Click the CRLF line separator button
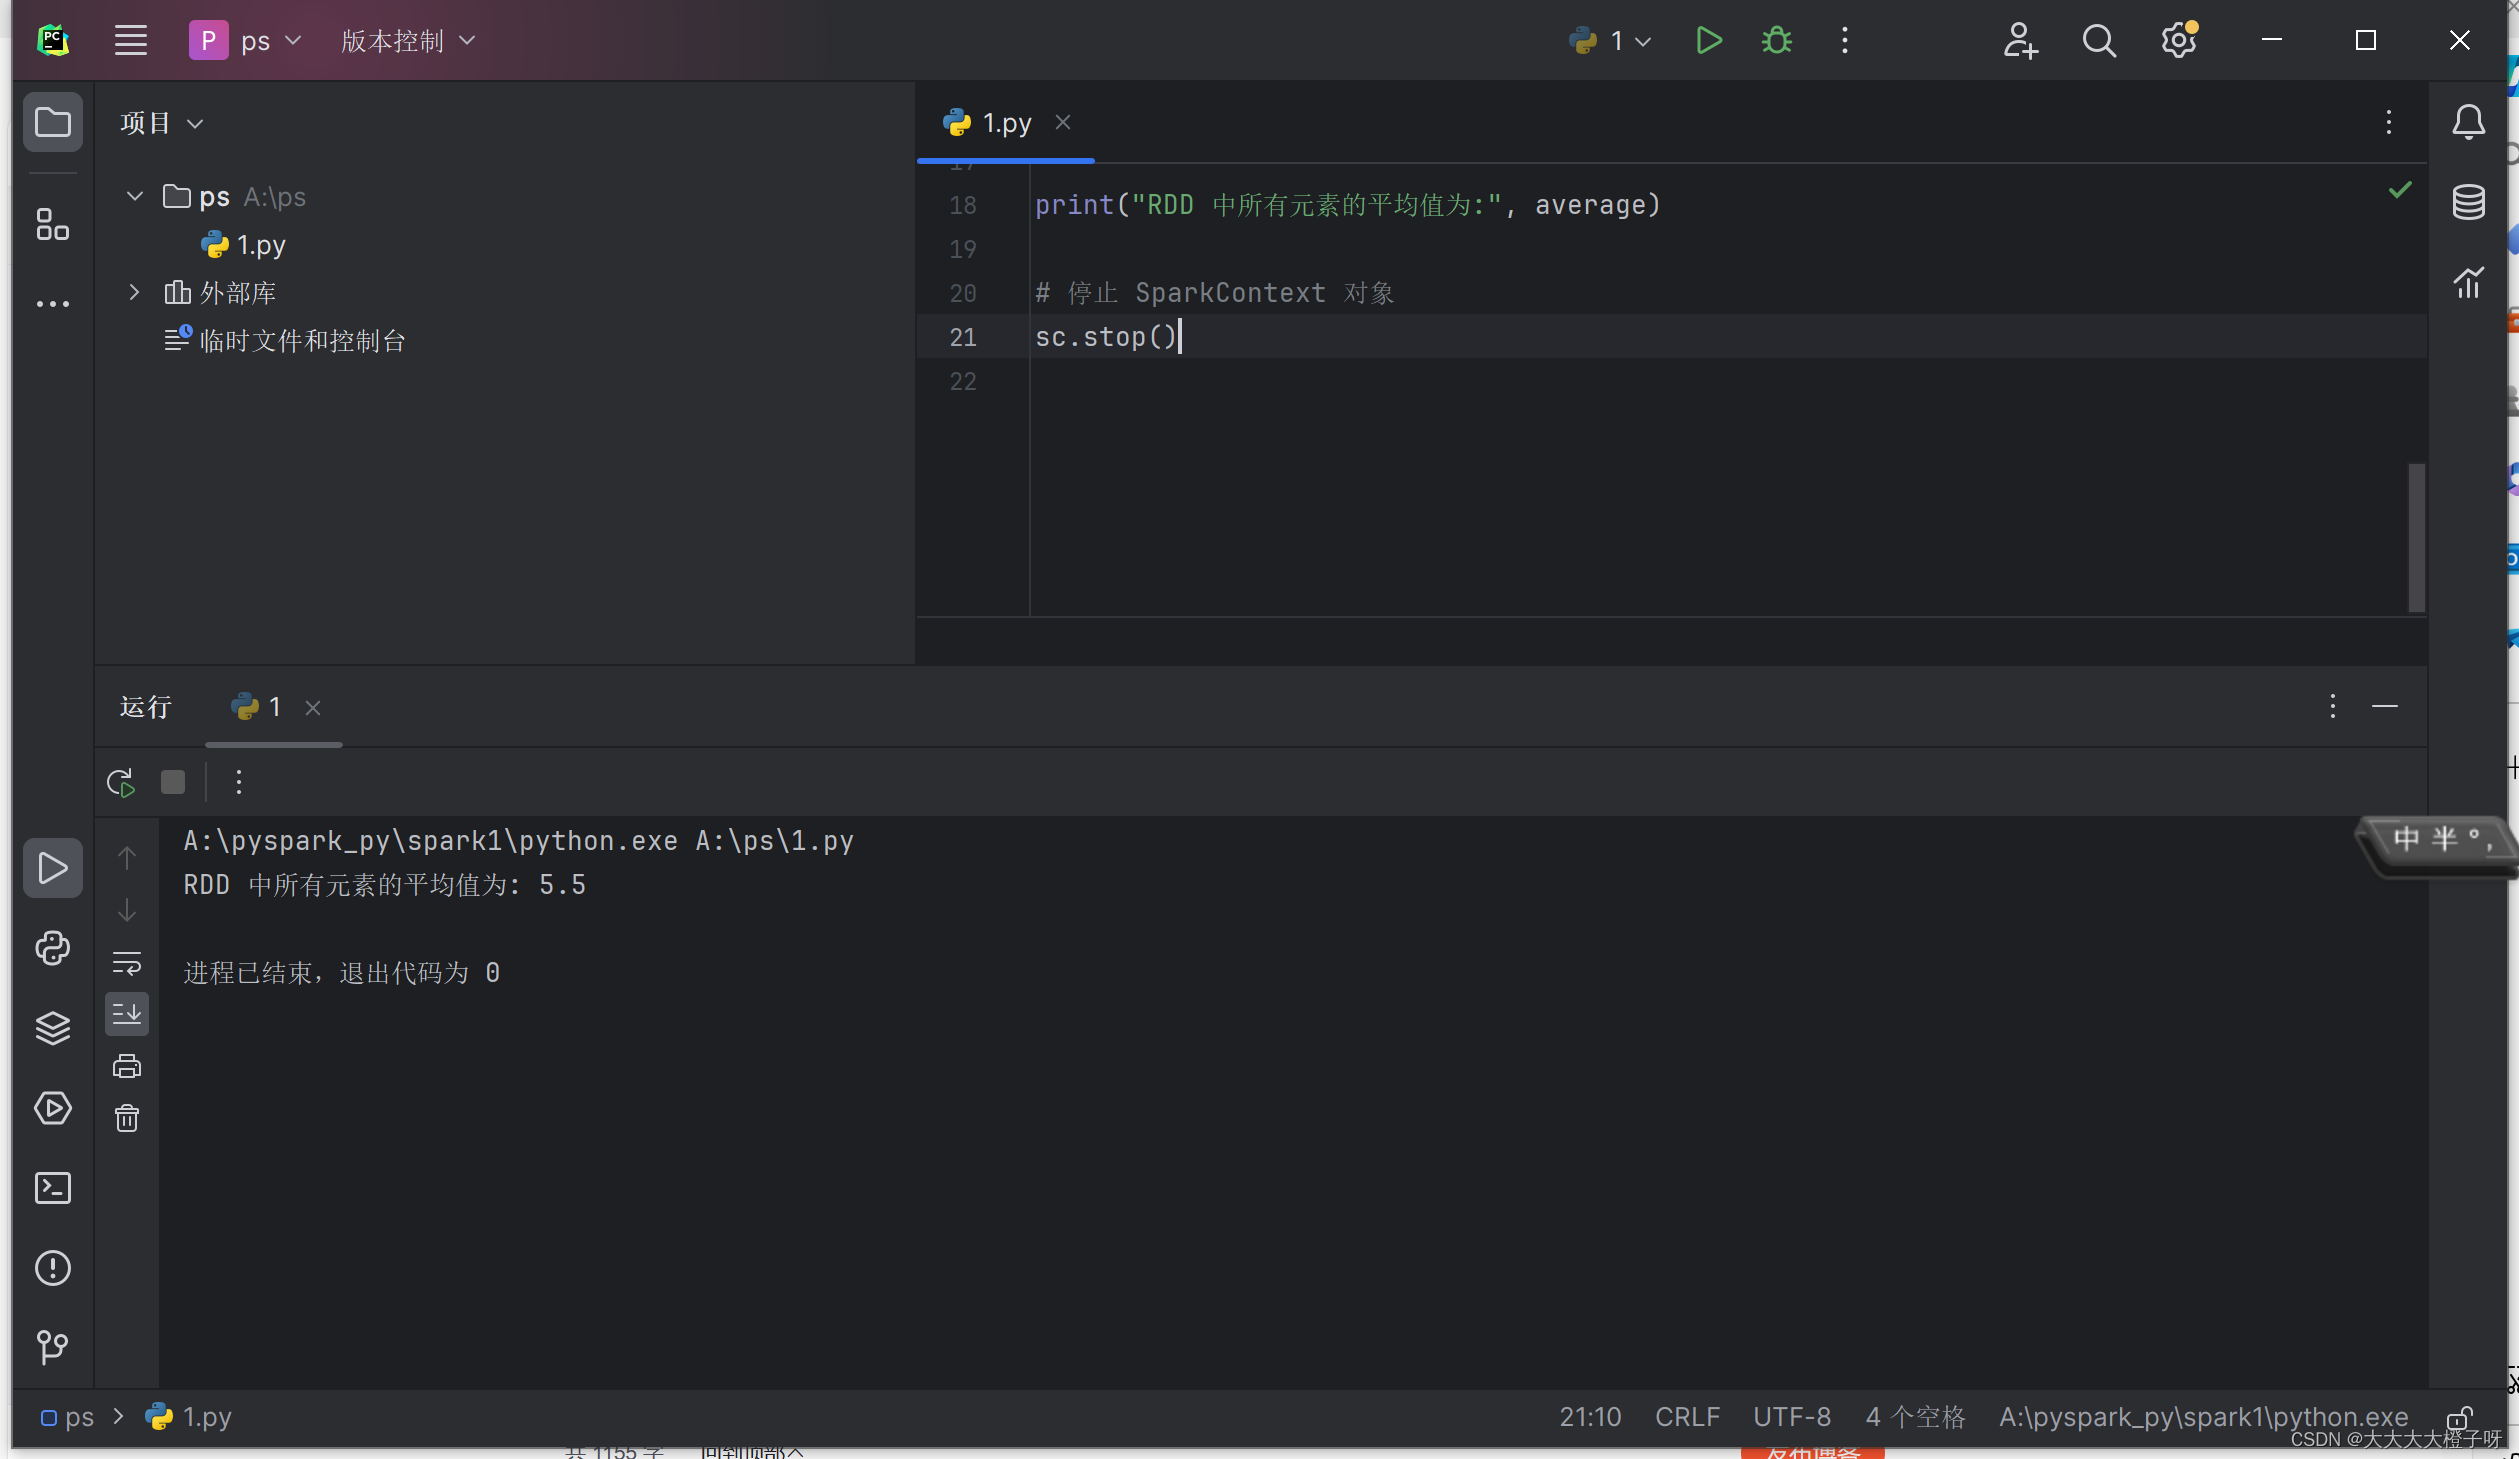The width and height of the screenshot is (2519, 1459). pyautogui.click(x=1687, y=1417)
